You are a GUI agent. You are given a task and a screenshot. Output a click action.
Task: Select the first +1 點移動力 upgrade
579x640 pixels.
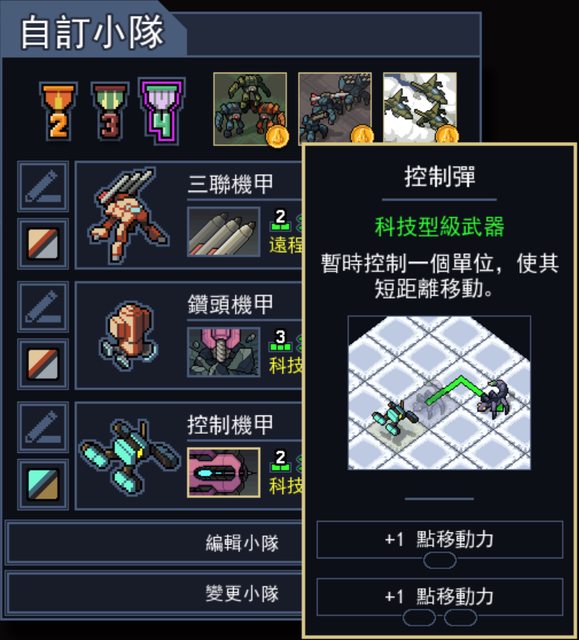point(439,540)
